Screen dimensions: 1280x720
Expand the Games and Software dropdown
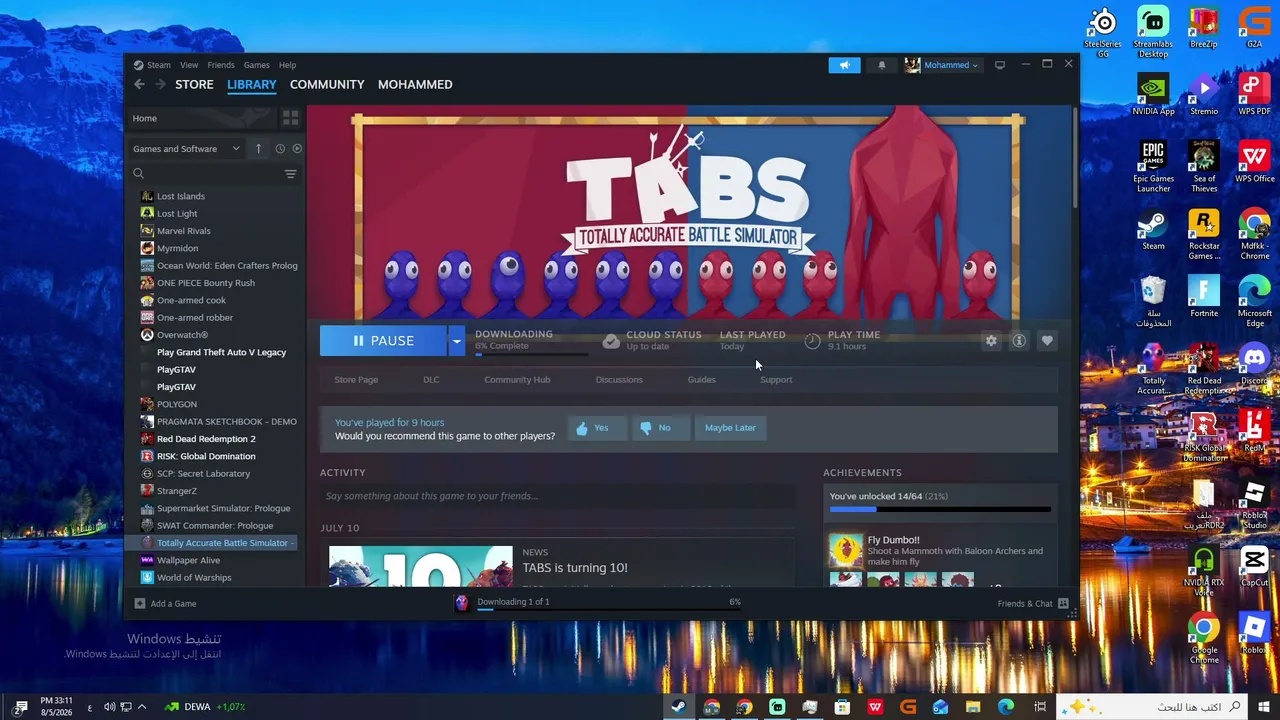(x=187, y=149)
